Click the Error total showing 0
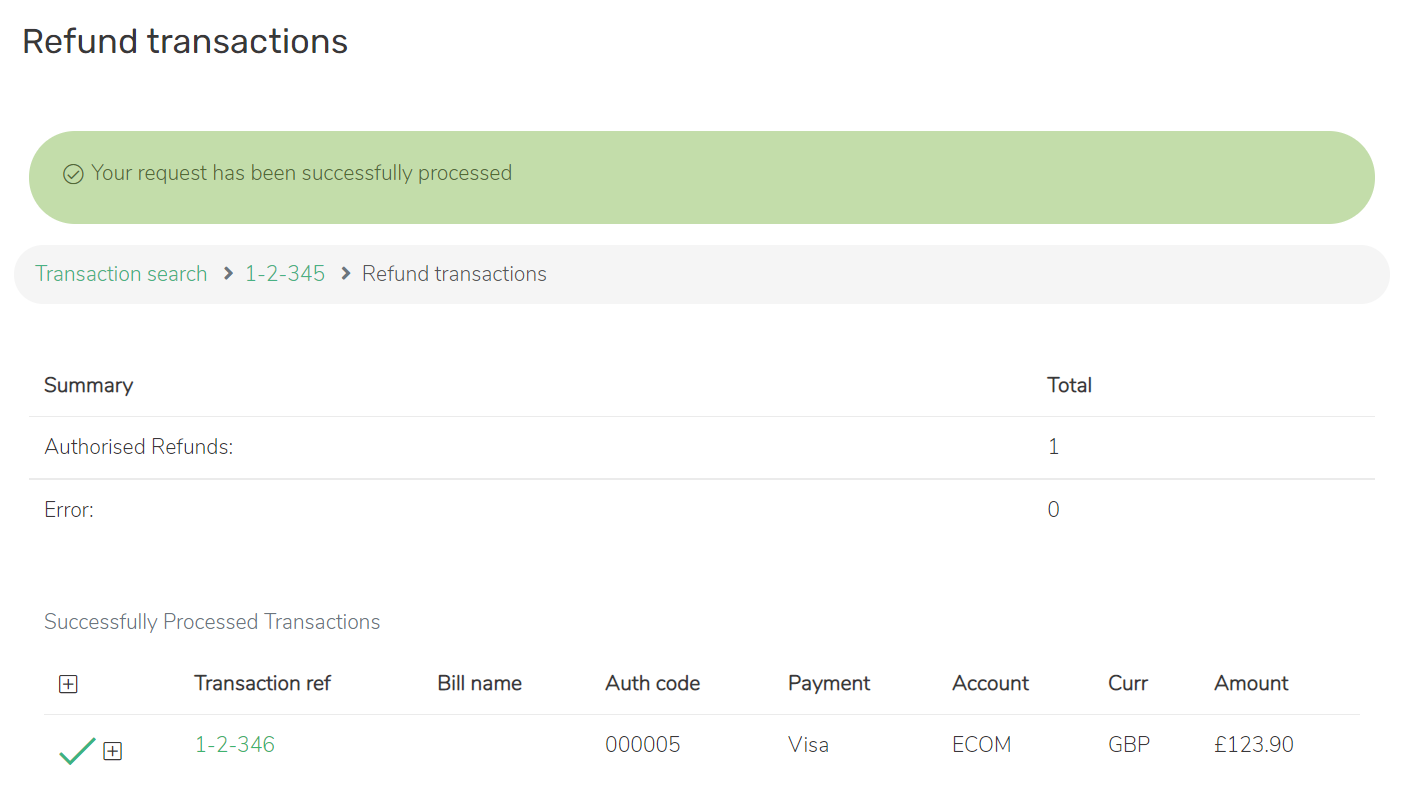 coord(1053,509)
